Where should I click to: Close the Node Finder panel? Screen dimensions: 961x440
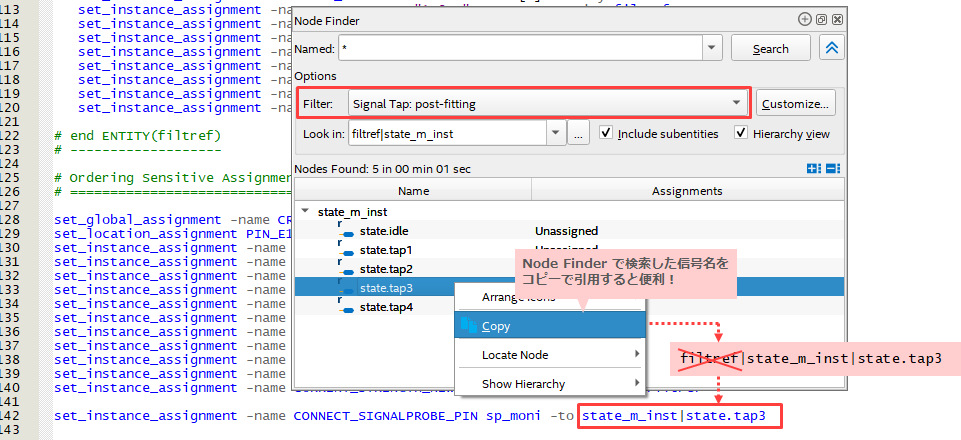coord(837,20)
